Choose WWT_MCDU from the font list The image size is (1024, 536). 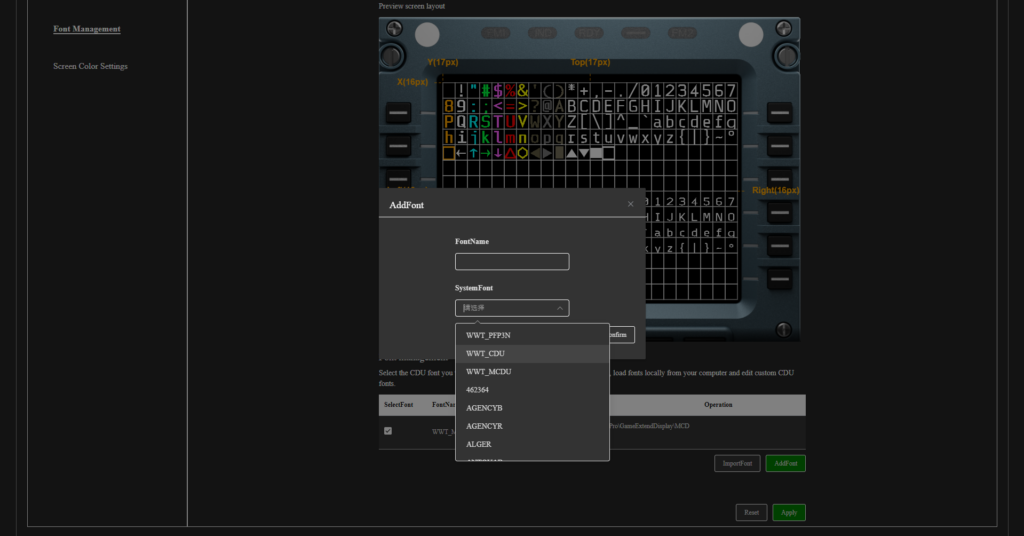(x=532, y=372)
